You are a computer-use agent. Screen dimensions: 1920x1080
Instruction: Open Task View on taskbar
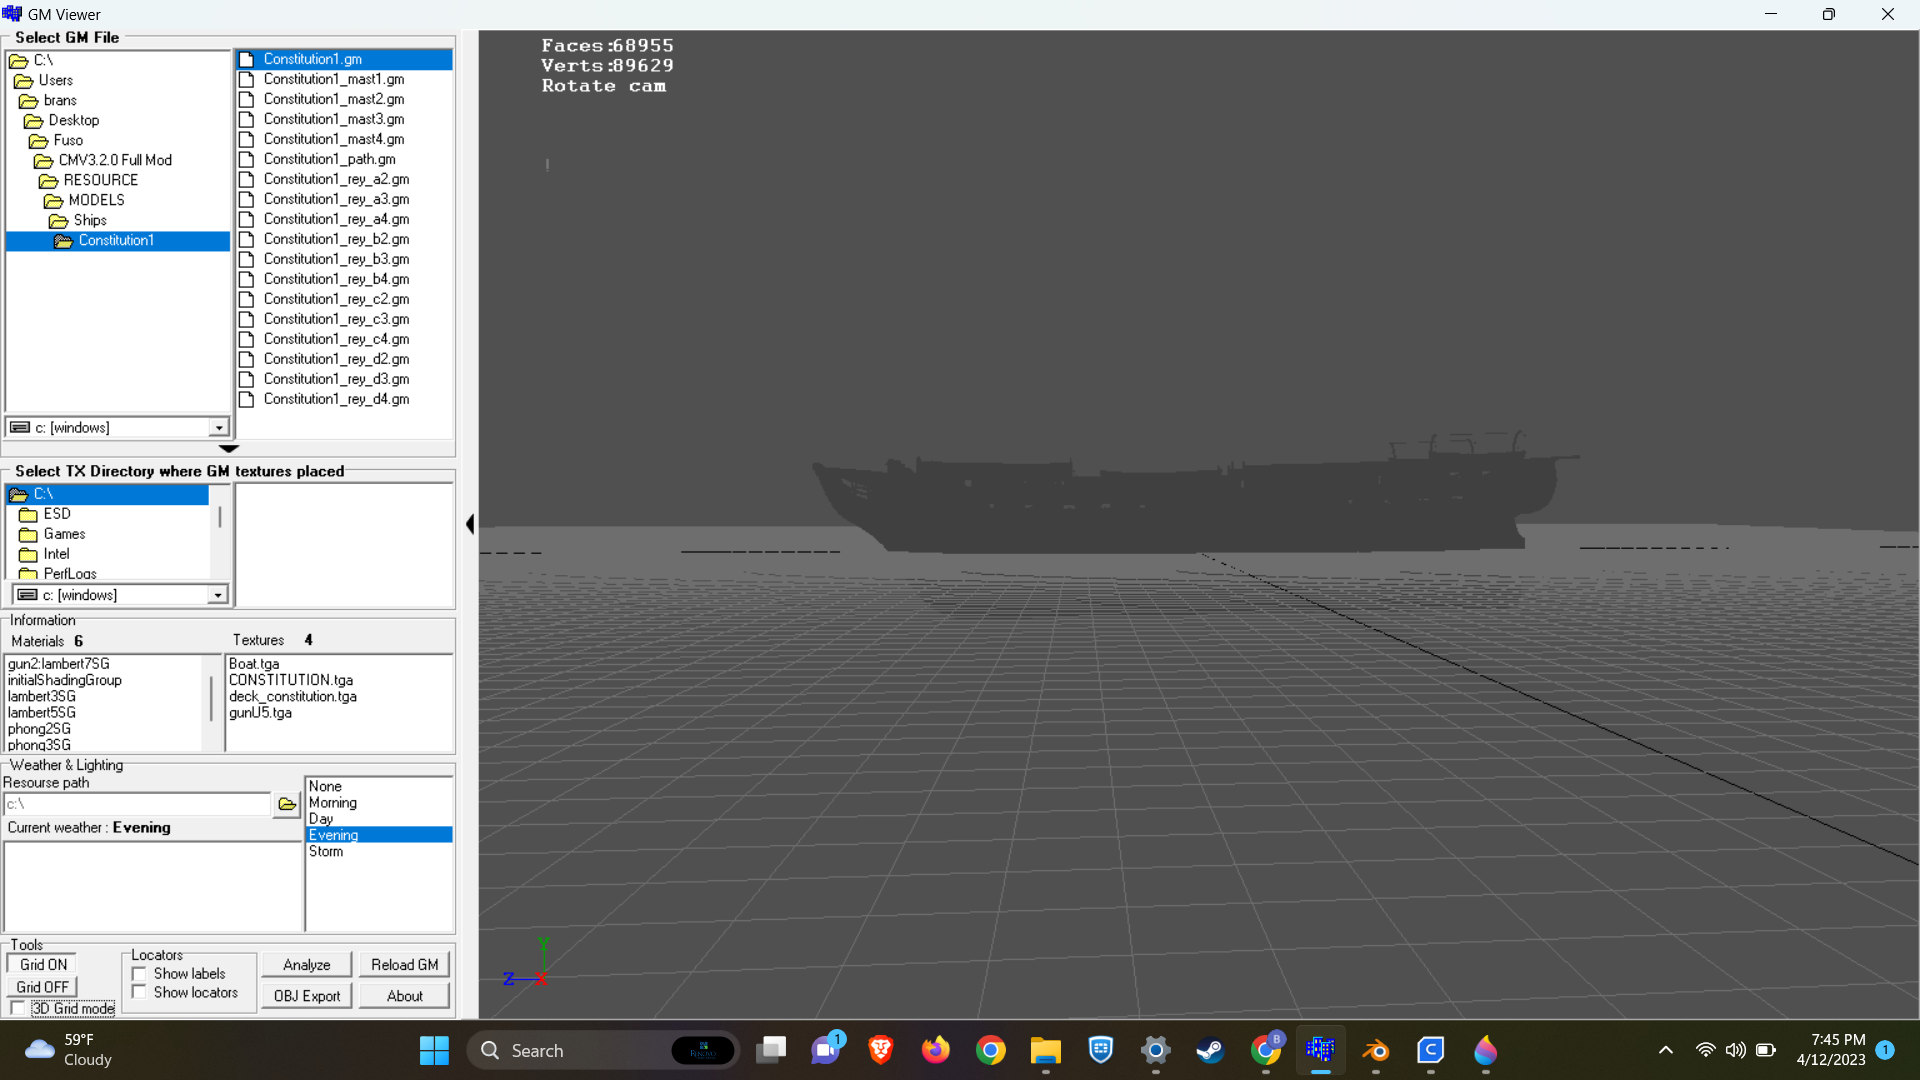[x=771, y=1050]
